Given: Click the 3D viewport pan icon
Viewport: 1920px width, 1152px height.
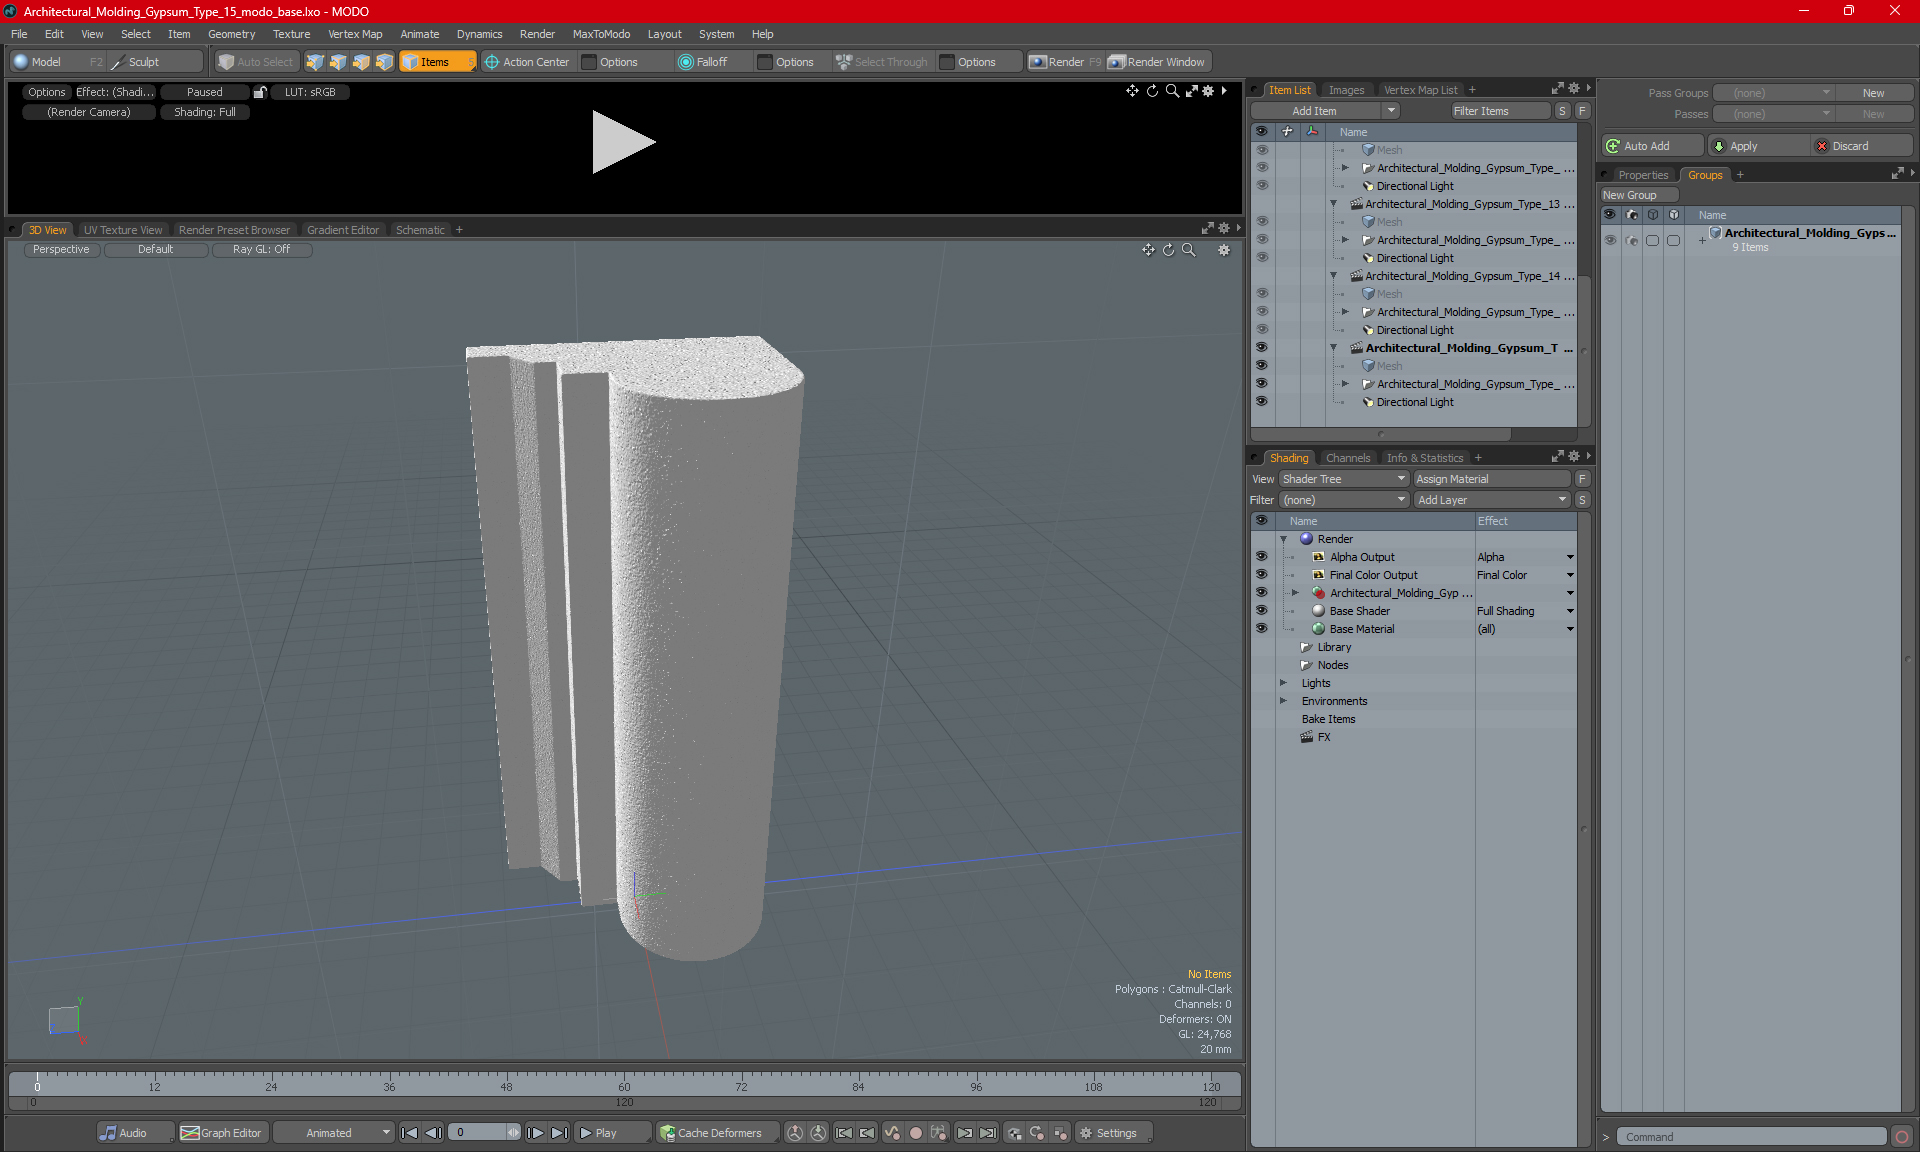Looking at the screenshot, I should click(1148, 250).
